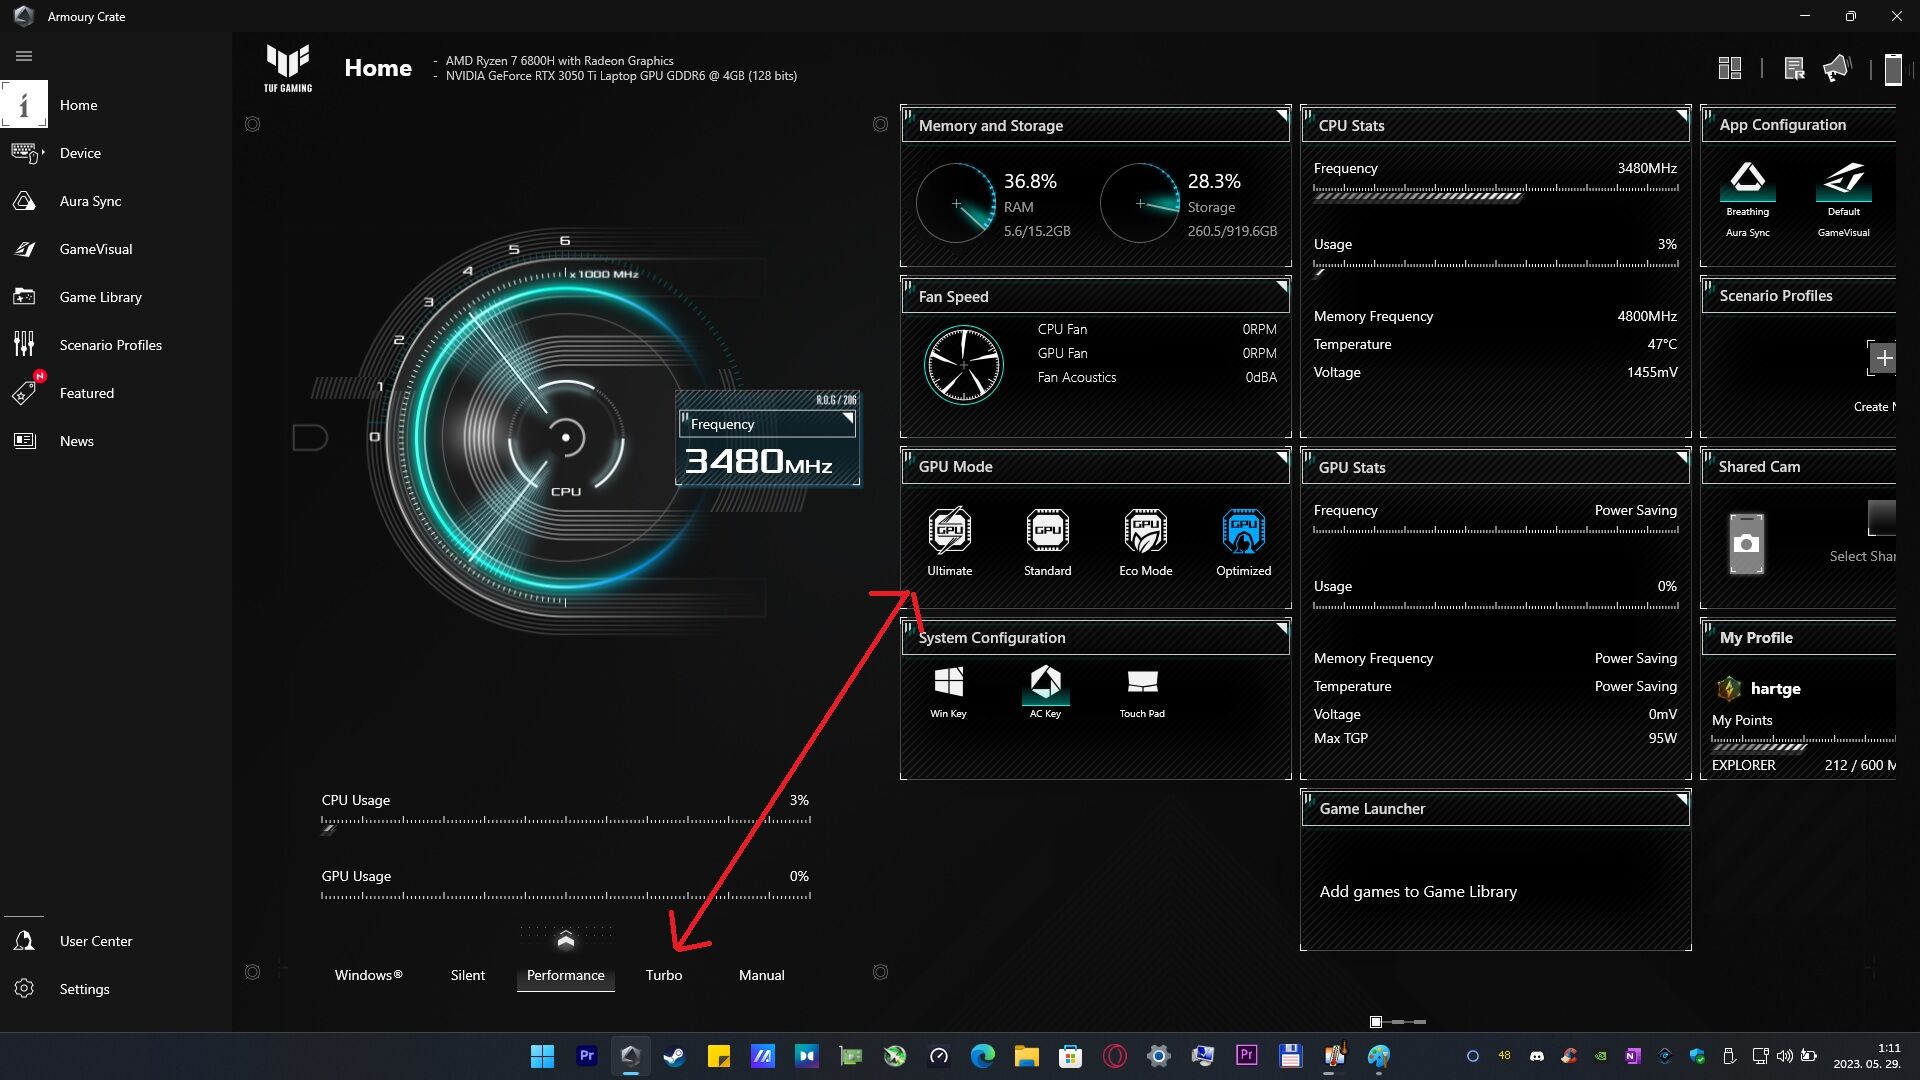Open the hamburger menu in sidebar

tap(24, 56)
